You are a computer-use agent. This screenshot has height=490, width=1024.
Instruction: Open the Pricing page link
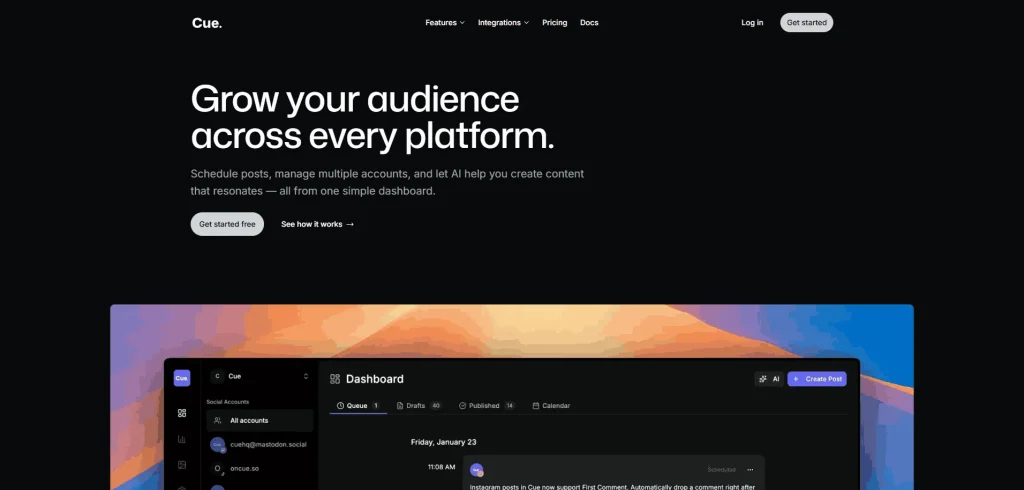pos(554,22)
